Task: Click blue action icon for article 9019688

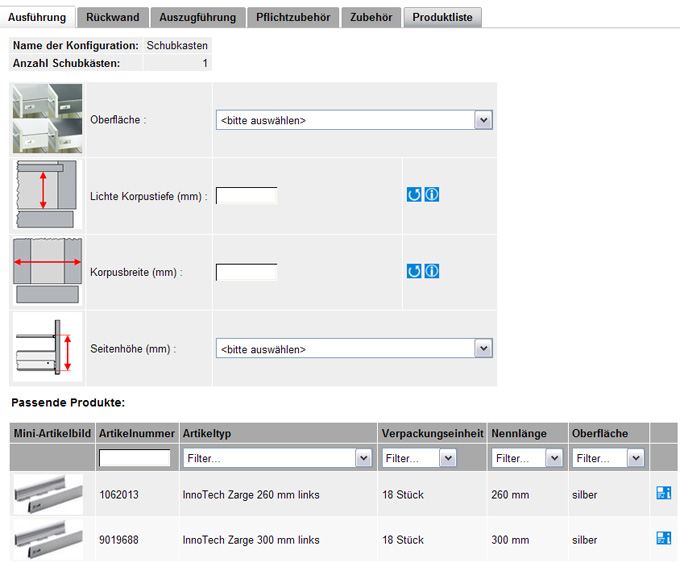Action: [x=662, y=539]
